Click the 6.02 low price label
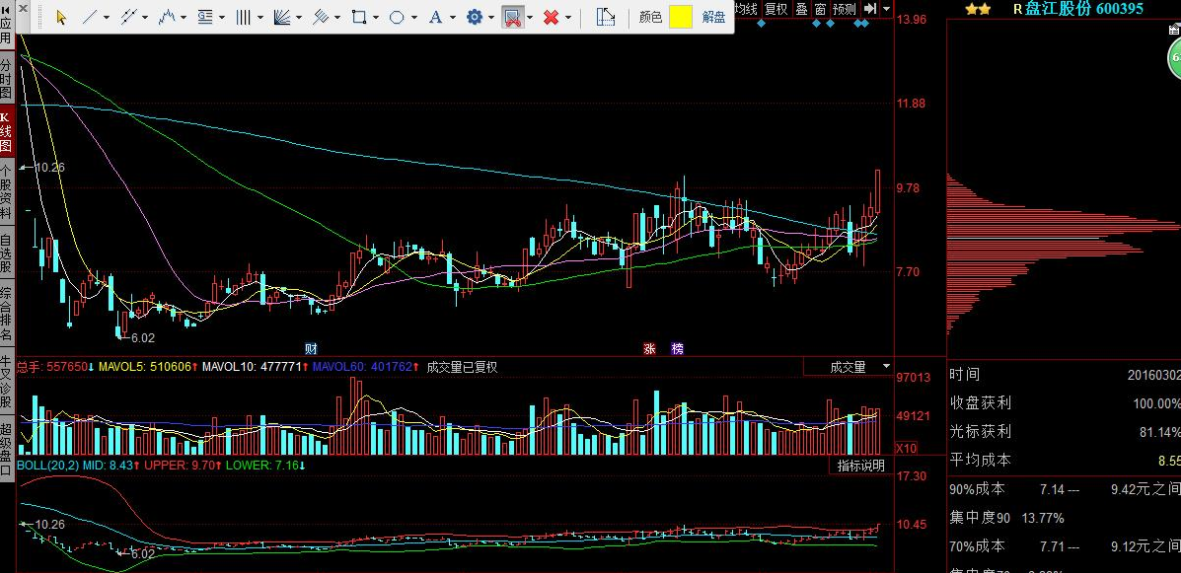Screen dimensions: 1181x573 142,338
